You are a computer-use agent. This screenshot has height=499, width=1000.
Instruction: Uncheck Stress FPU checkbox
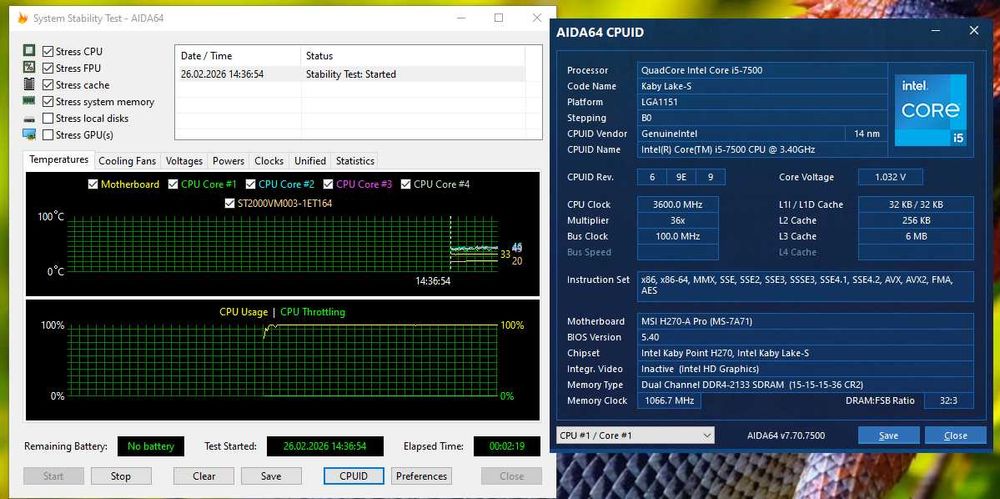point(48,68)
